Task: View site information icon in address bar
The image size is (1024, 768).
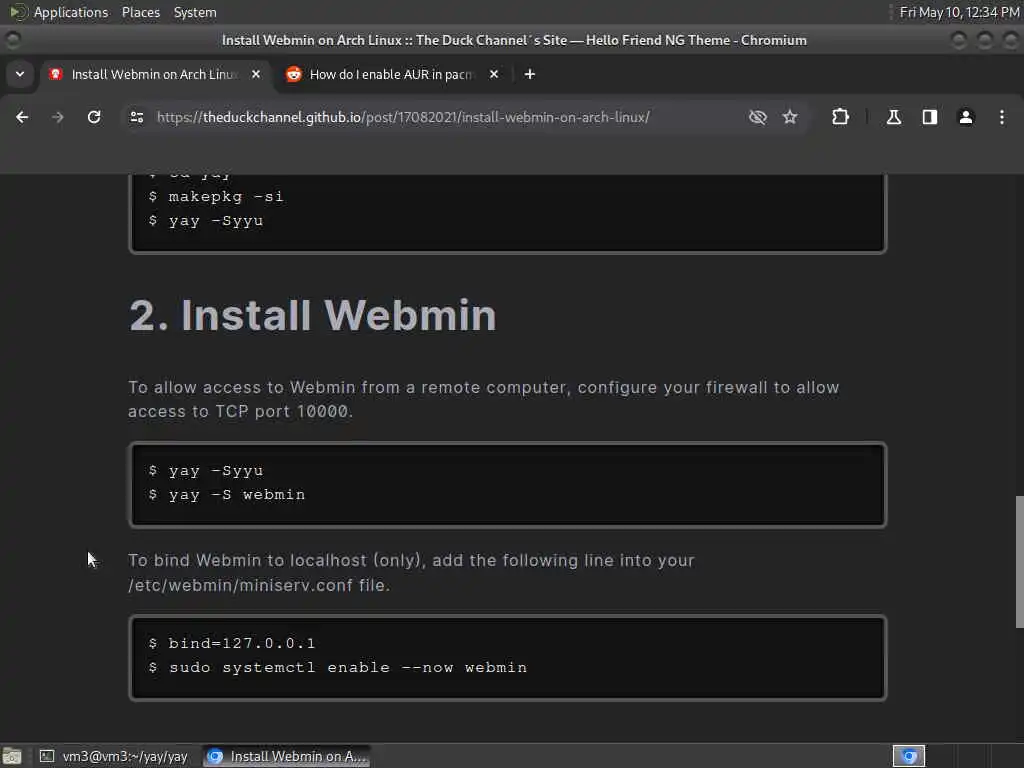Action: [x=136, y=117]
